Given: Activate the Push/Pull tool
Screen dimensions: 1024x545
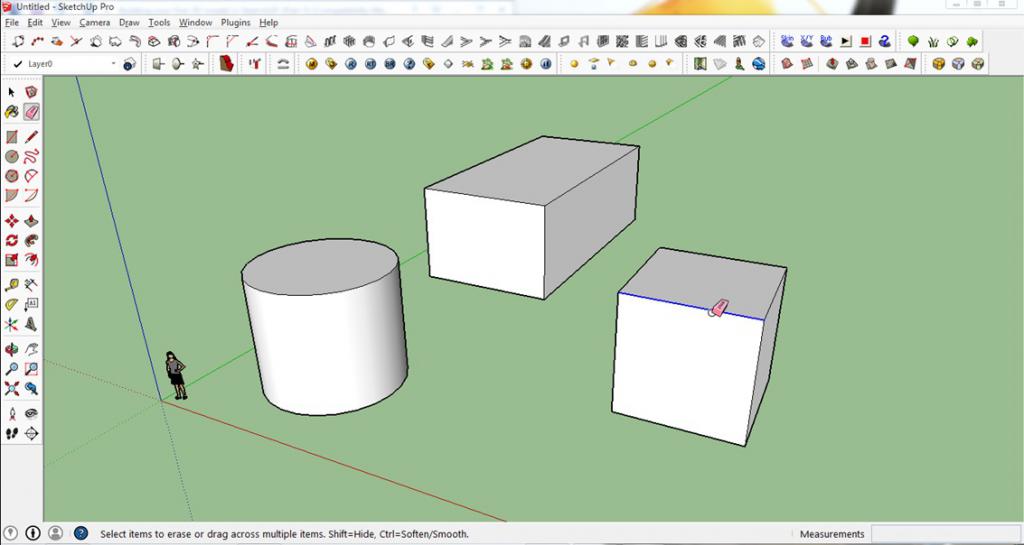Looking at the screenshot, I should click(x=31, y=221).
